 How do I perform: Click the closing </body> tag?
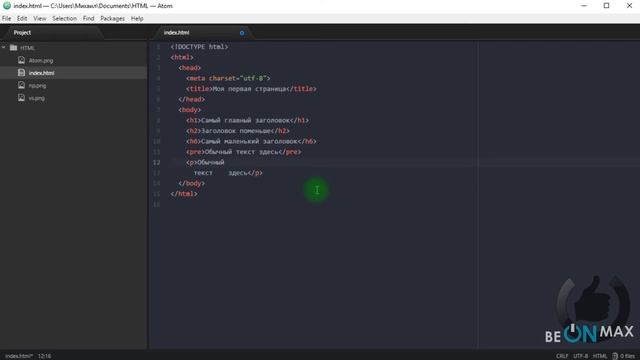(x=191, y=184)
